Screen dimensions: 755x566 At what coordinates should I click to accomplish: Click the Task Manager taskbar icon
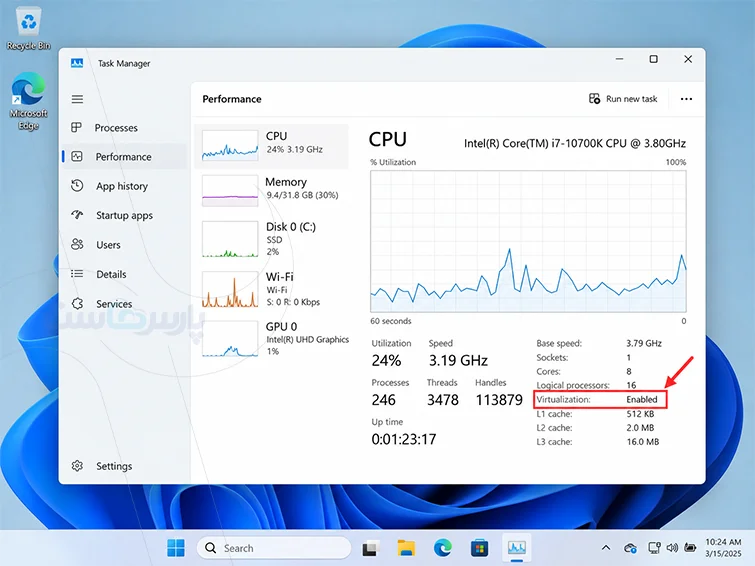517,548
